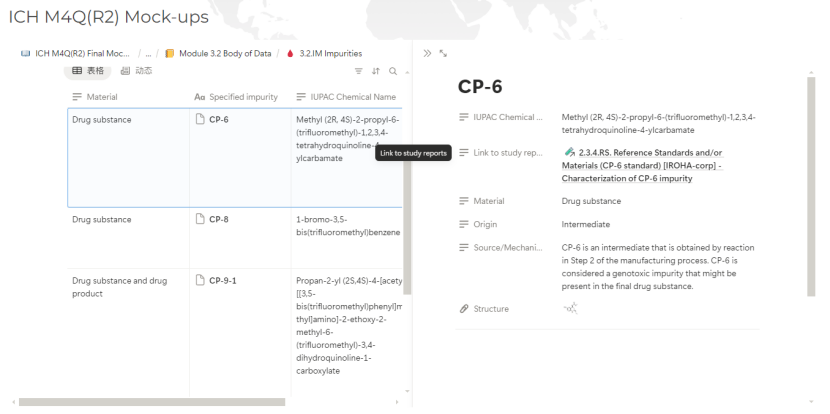Click the red drop 3.2.IM Impurities breadcrumb
This screenshot has width=830, height=414.
[335, 53]
